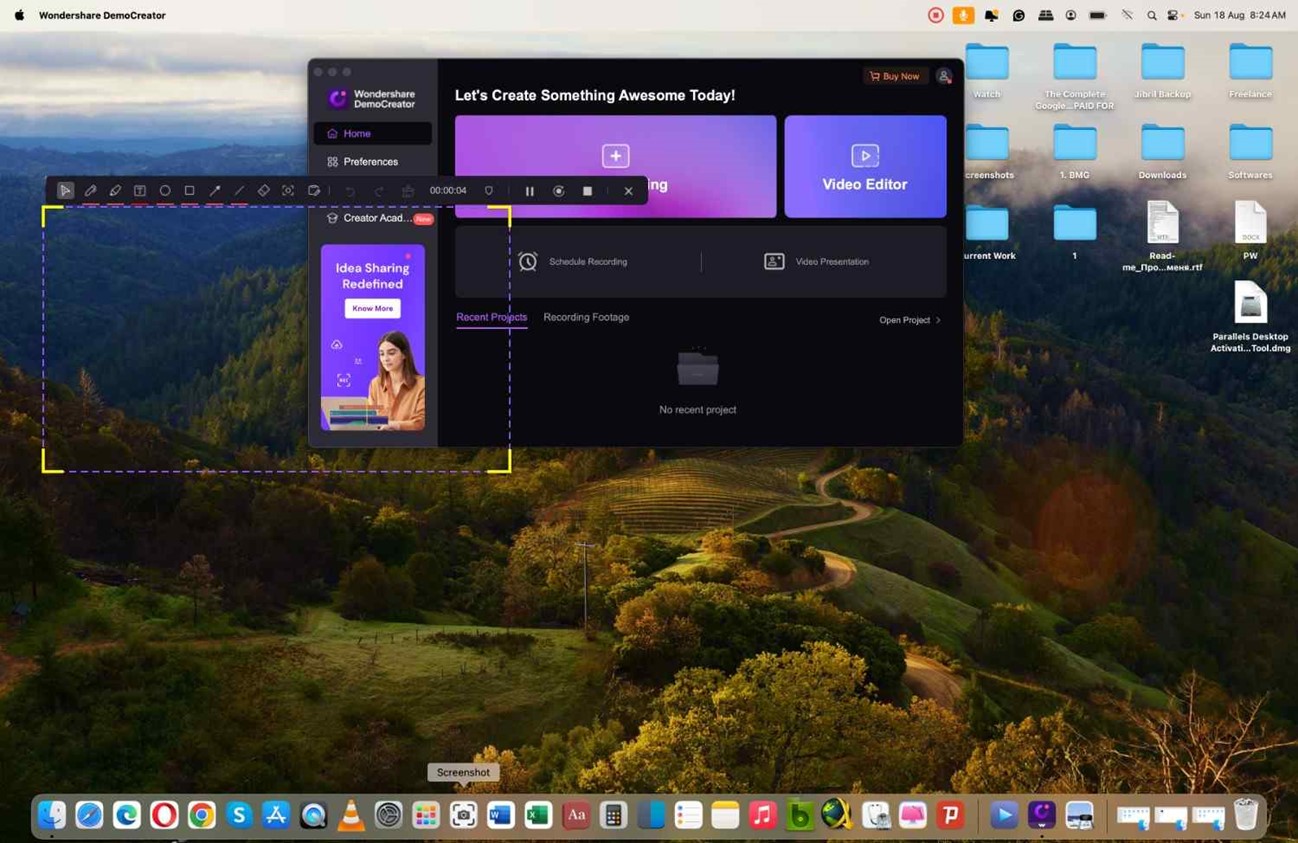Pause the recording
The image size is (1298, 843).
tap(530, 191)
